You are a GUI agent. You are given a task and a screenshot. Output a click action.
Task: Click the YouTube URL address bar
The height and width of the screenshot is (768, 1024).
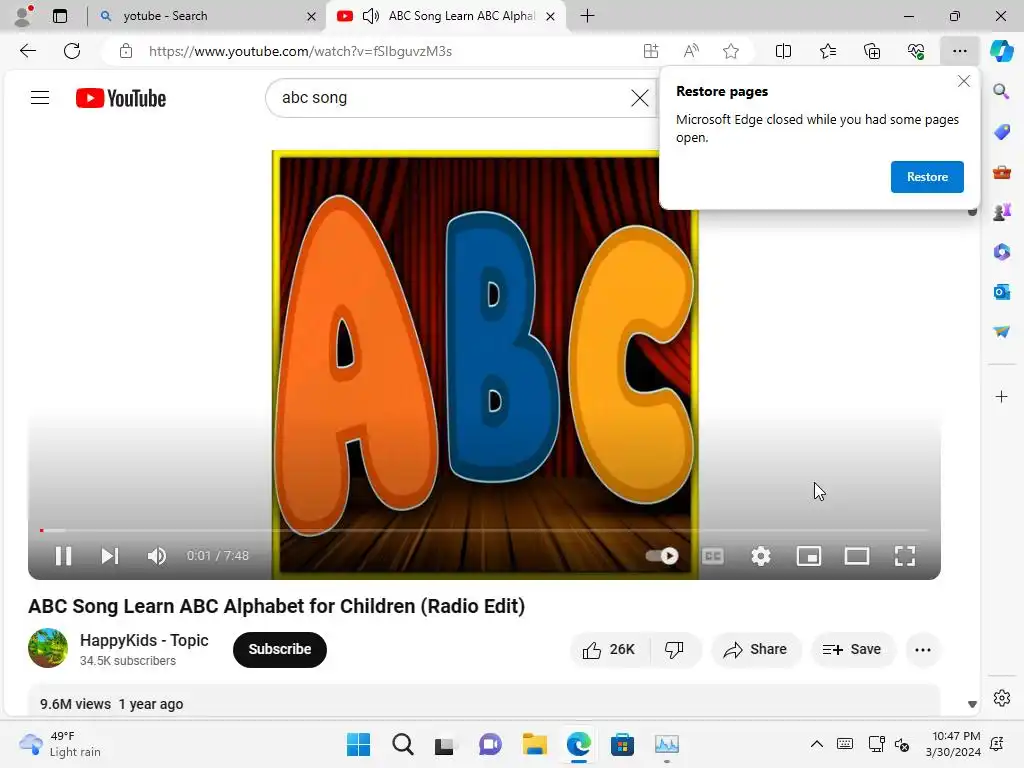coord(300,51)
